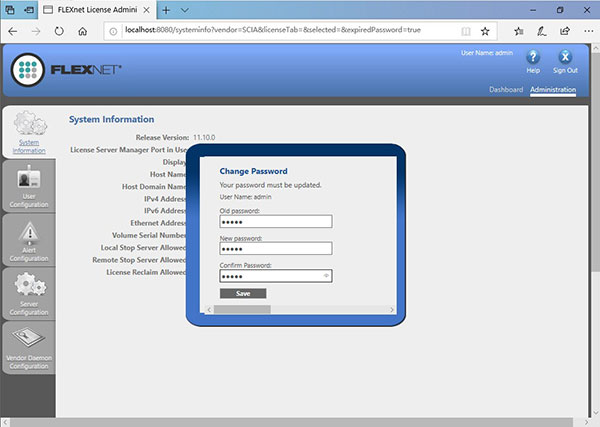Go to the browser home page
The width and height of the screenshot is (600, 427).
point(82,31)
